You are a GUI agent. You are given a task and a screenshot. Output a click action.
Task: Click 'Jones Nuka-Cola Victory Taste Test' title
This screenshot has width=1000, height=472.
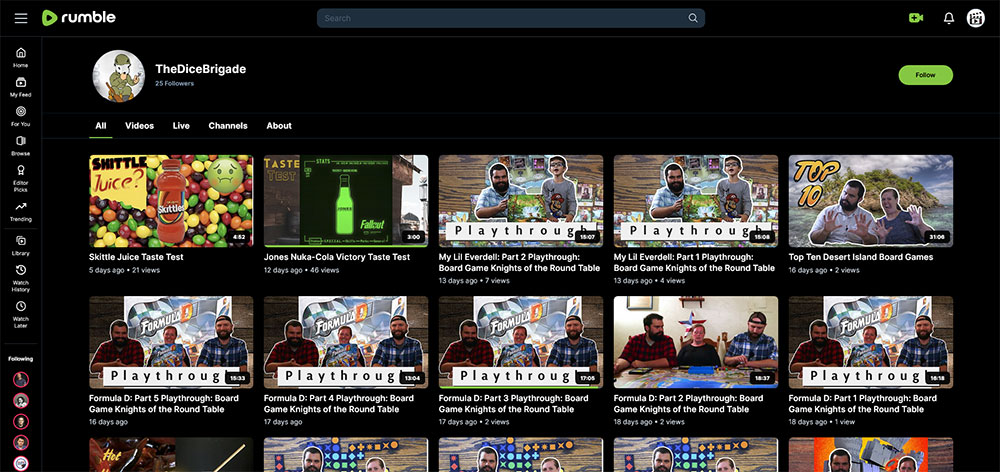click(337, 257)
